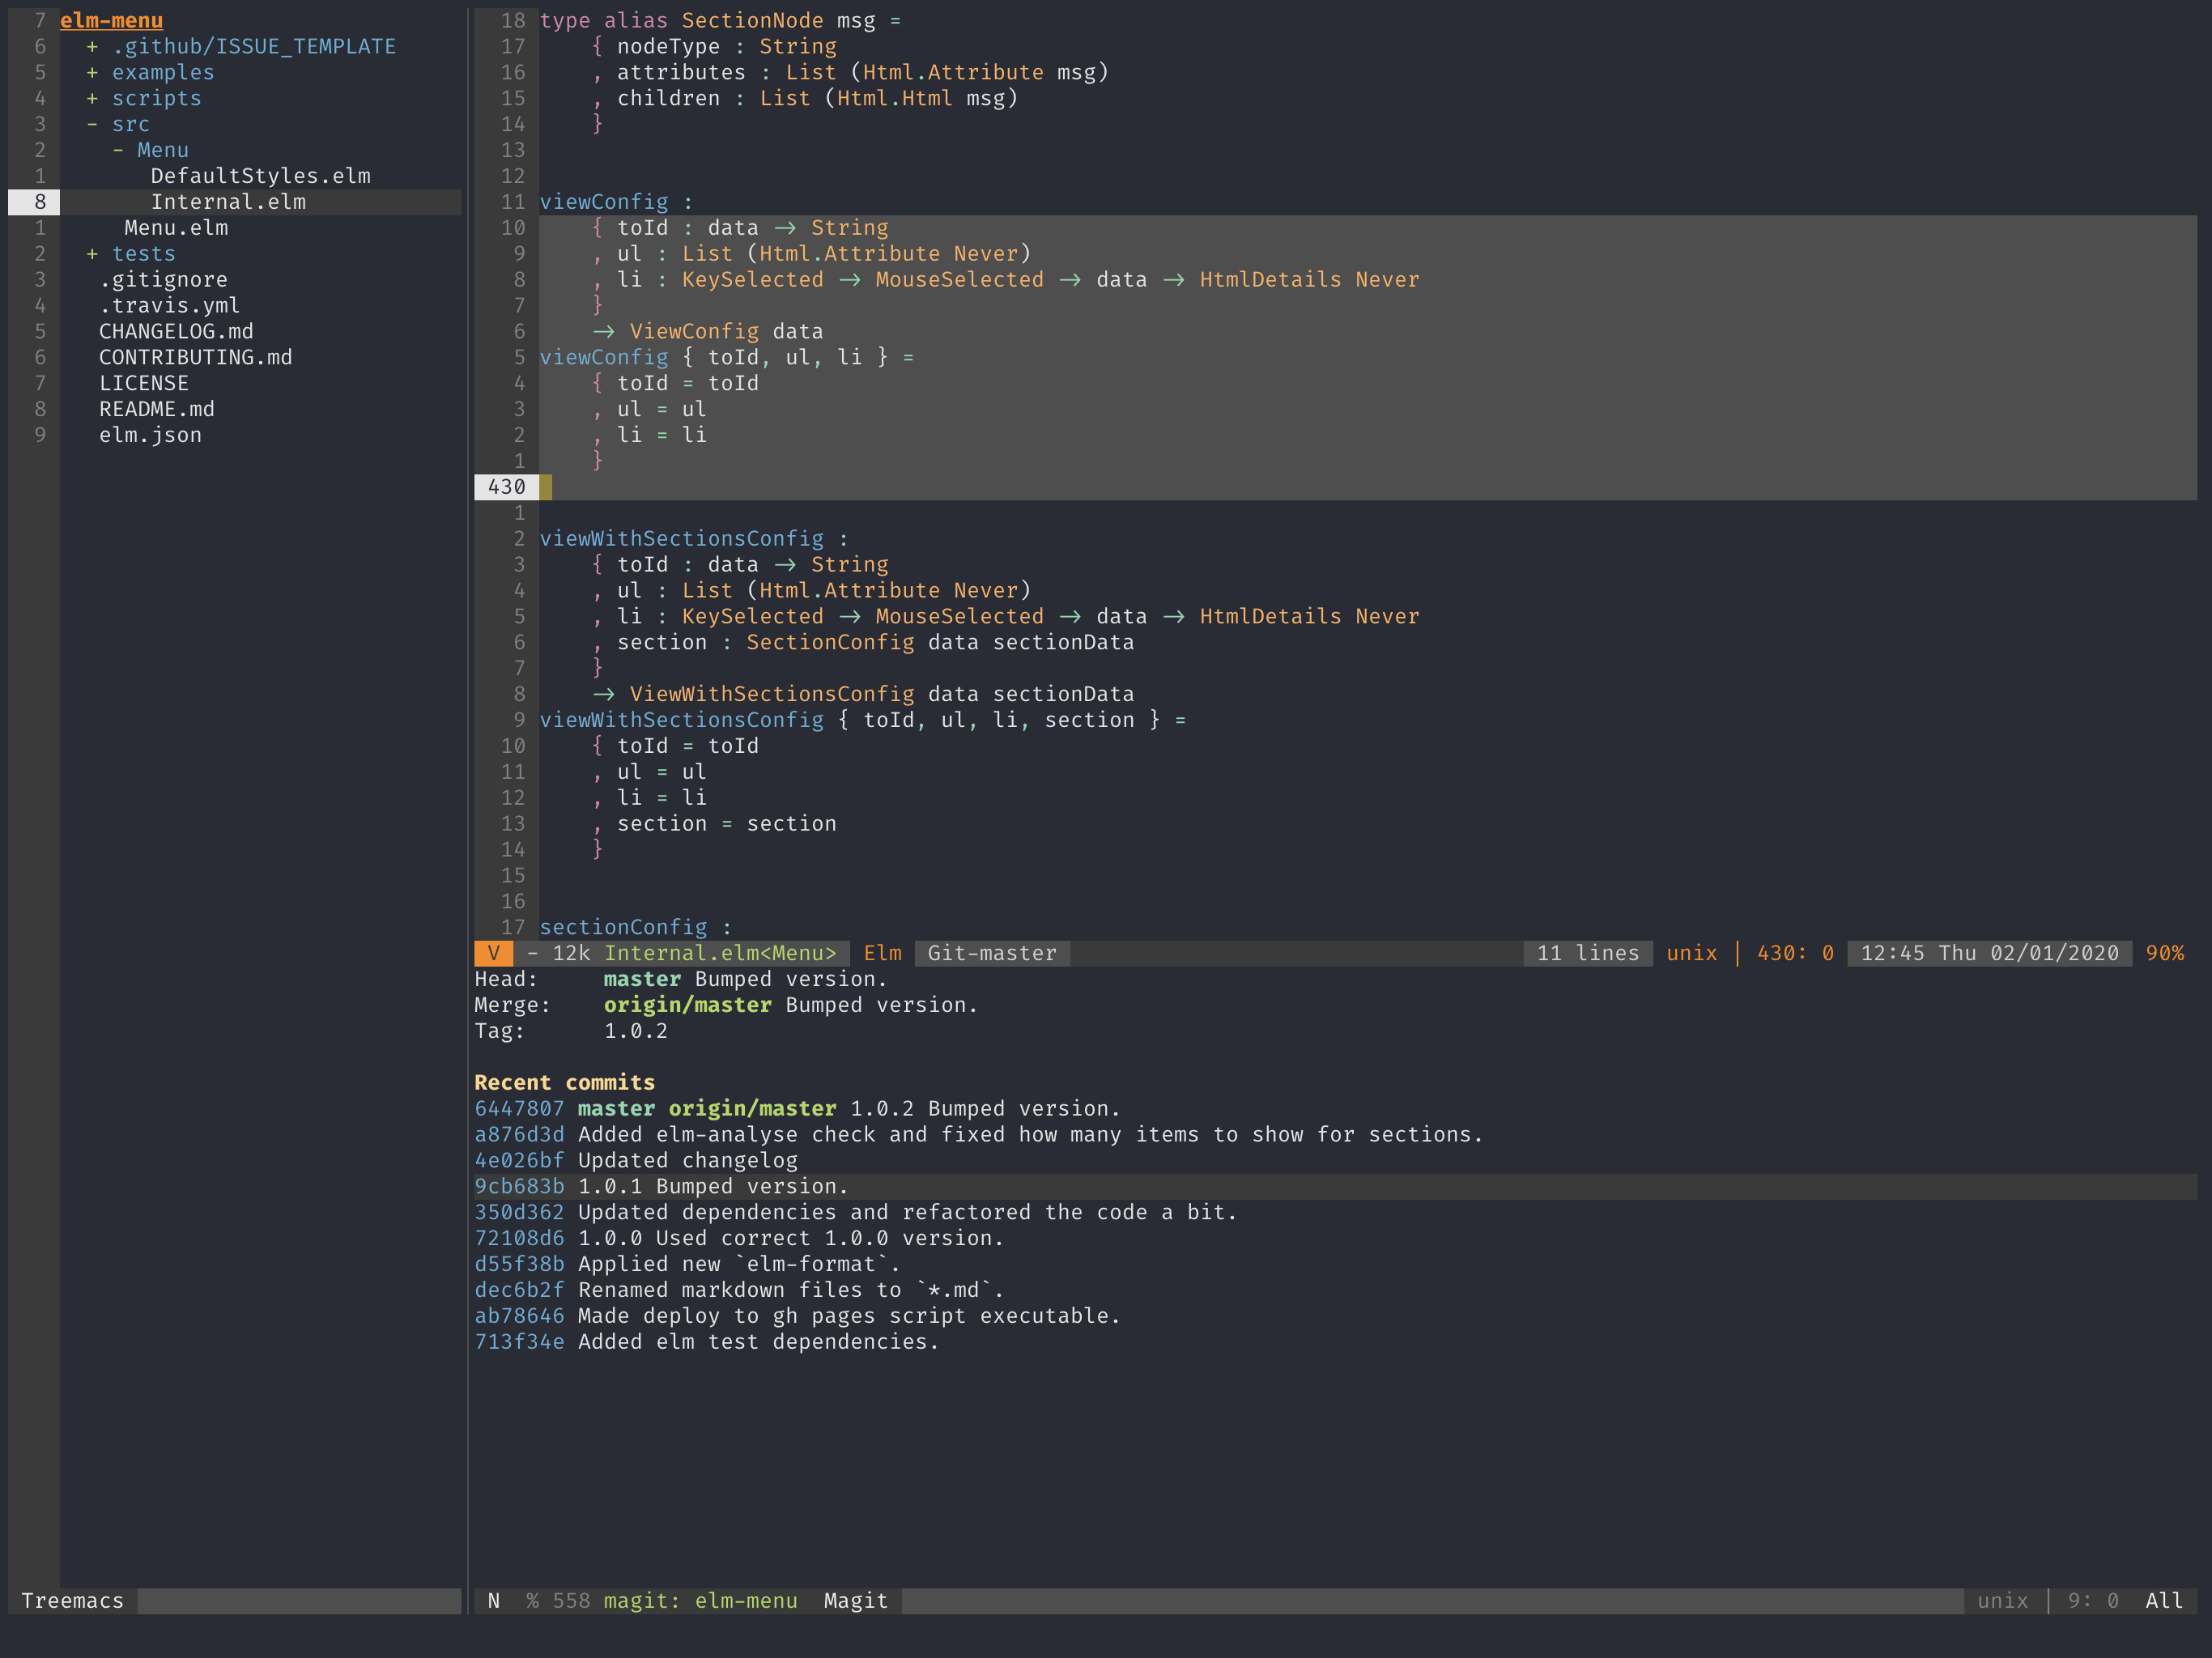Click "nodeType : String" field line
The height and width of the screenshot is (1658, 2212).
click(x=726, y=46)
